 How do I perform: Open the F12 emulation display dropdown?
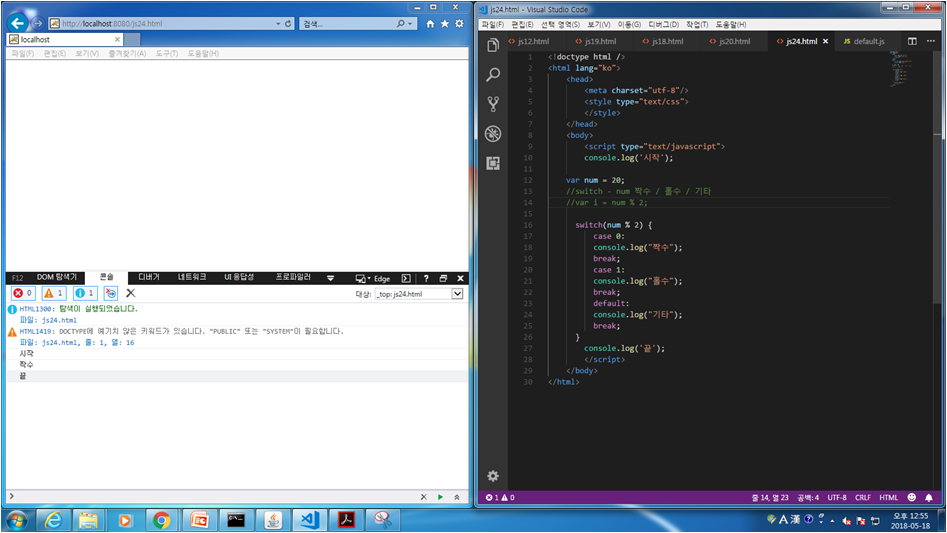[x=362, y=278]
